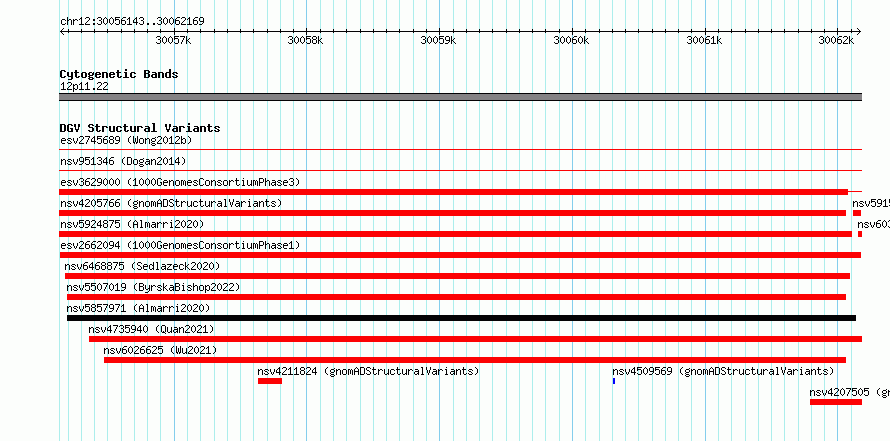Click the red bar of nsv4735940
890x441 pixels.
click(475, 339)
